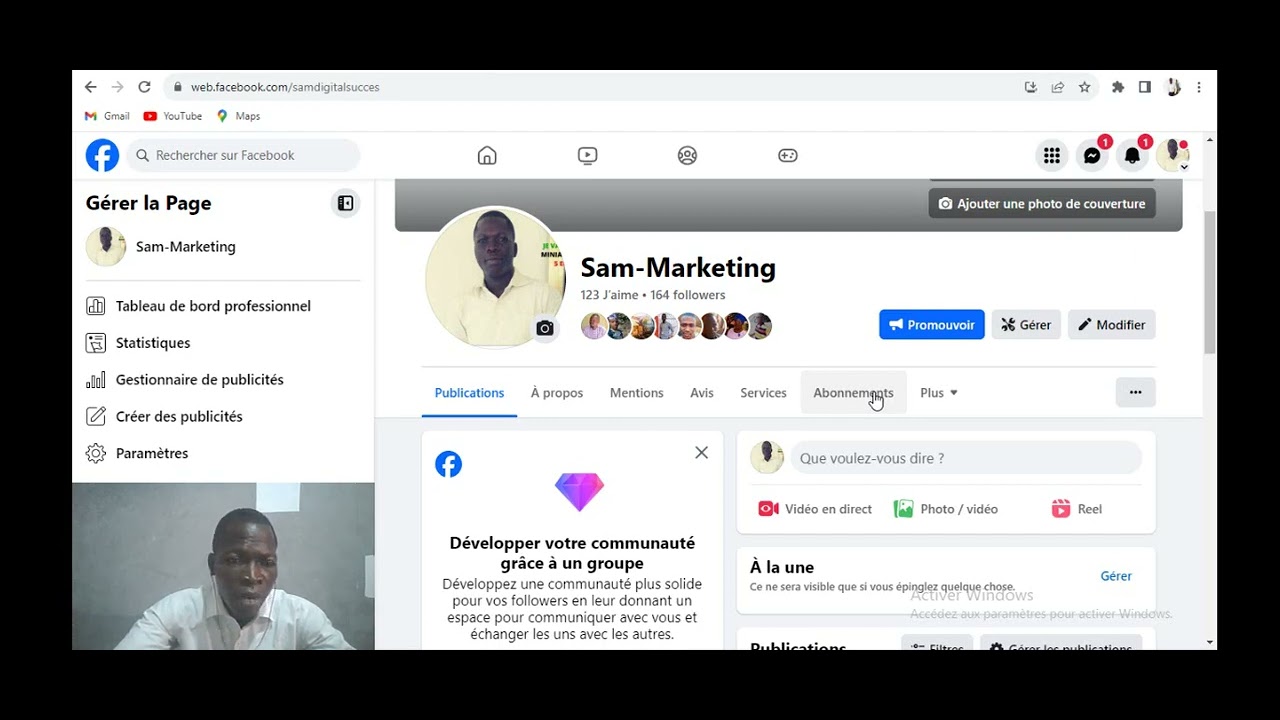Click the Gérer button near Modifier
The width and height of the screenshot is (1280, 720).
(x=1026, y=325)
